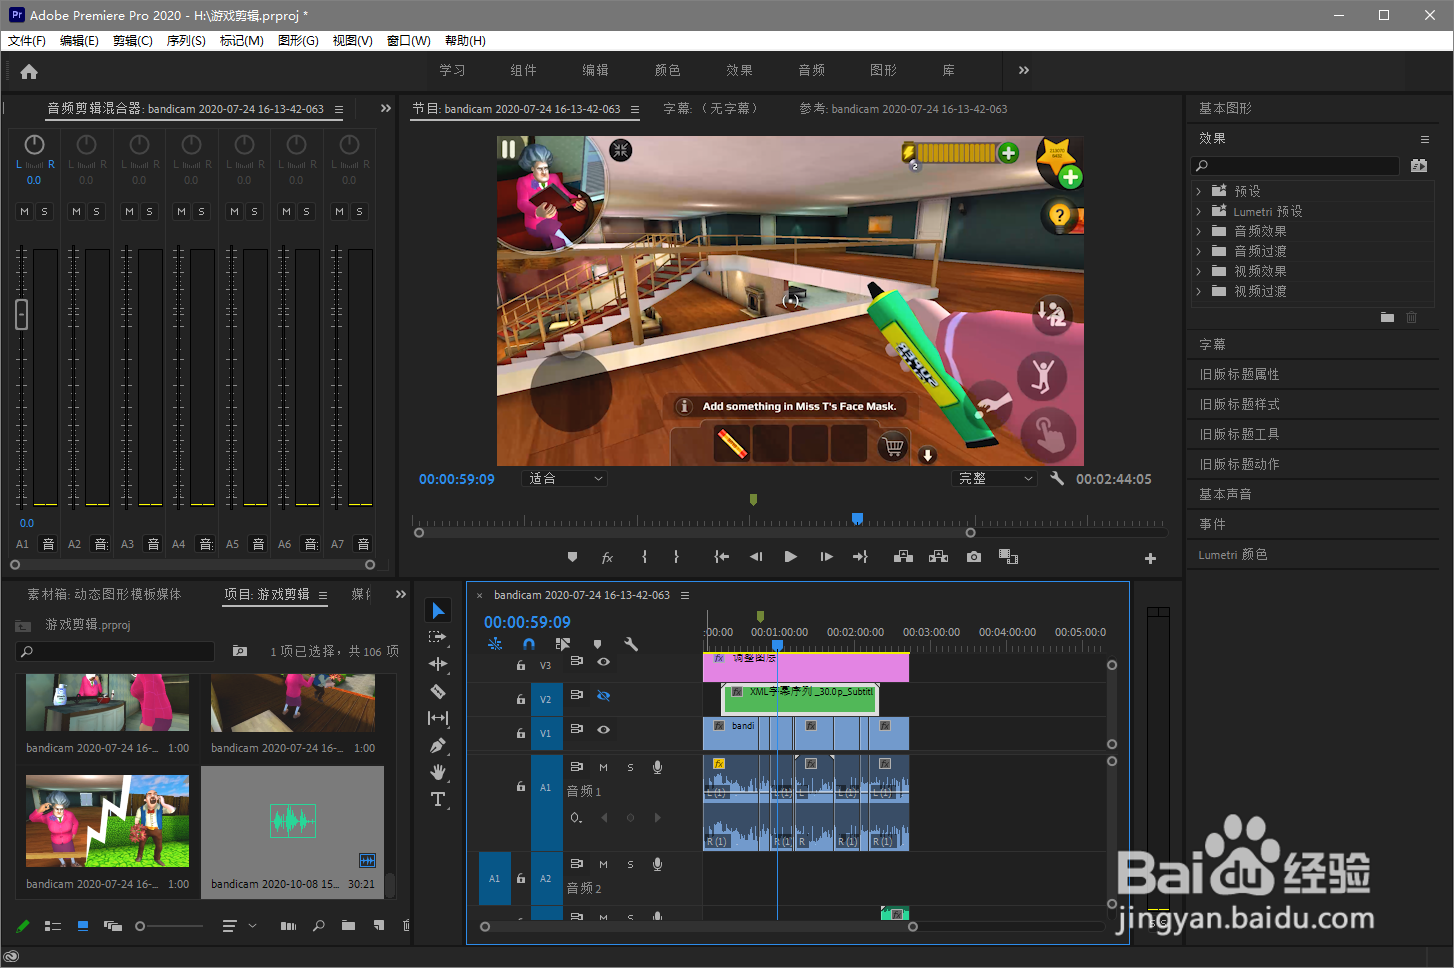Toggle visibility of track V3
1454x968 pixels.
[603, 661]
